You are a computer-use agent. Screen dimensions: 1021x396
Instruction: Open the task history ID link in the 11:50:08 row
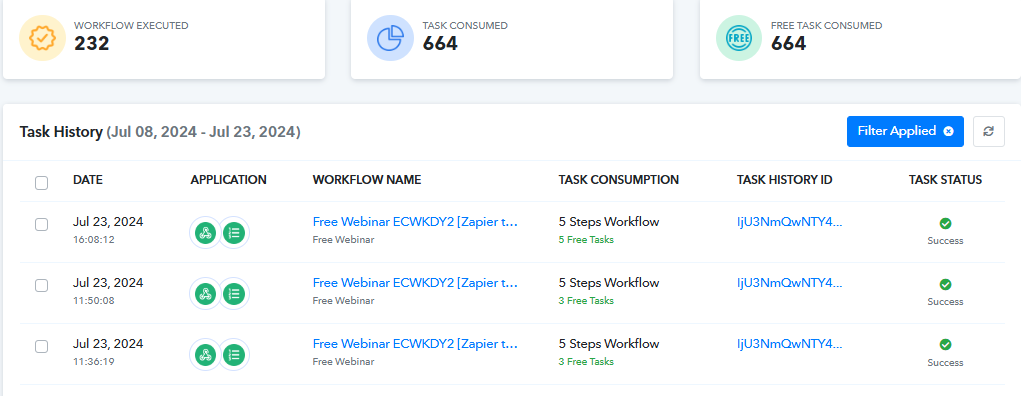pyautogui.click(x=789, y=283)
